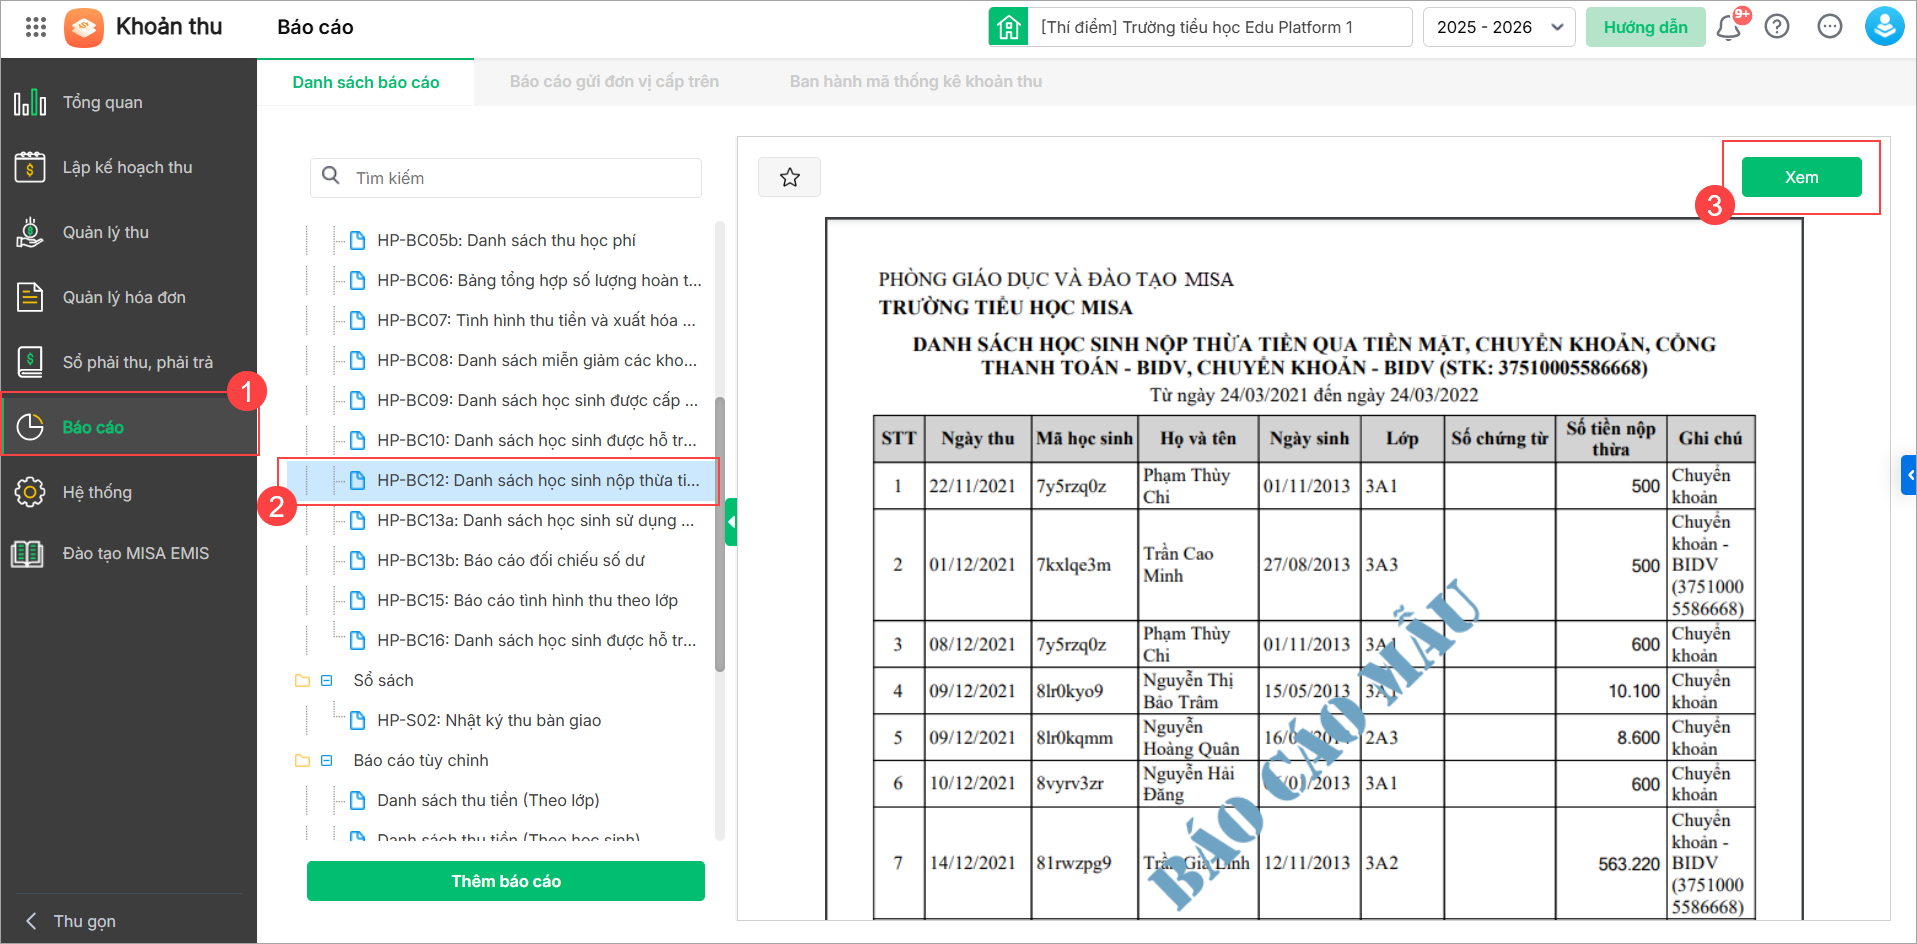Click the Xem button

(x=1801, y=177)
